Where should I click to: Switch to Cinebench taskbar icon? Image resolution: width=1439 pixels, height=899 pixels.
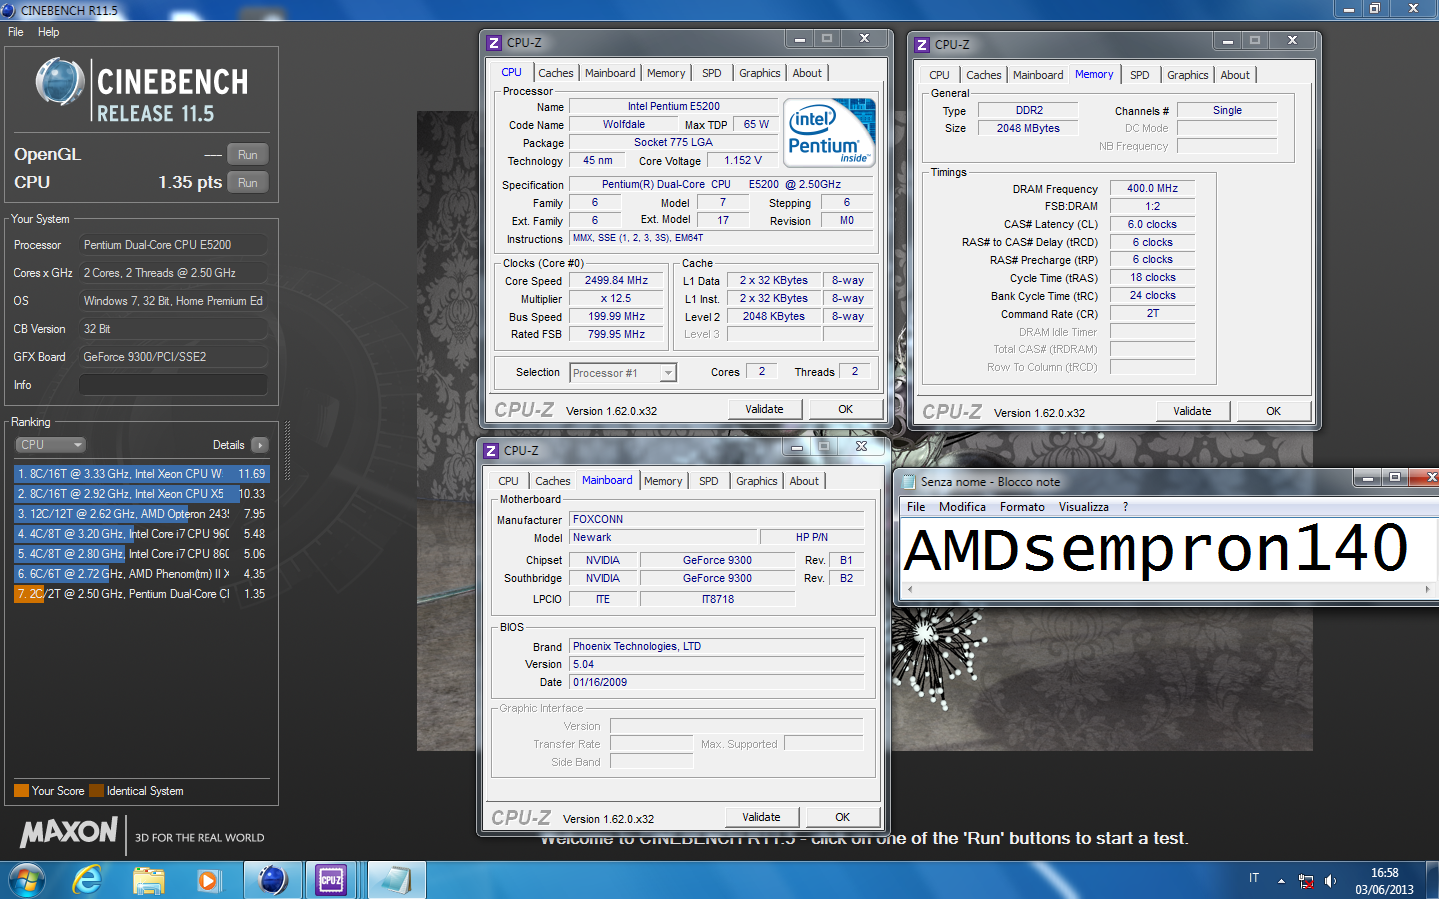pos(272,880)
